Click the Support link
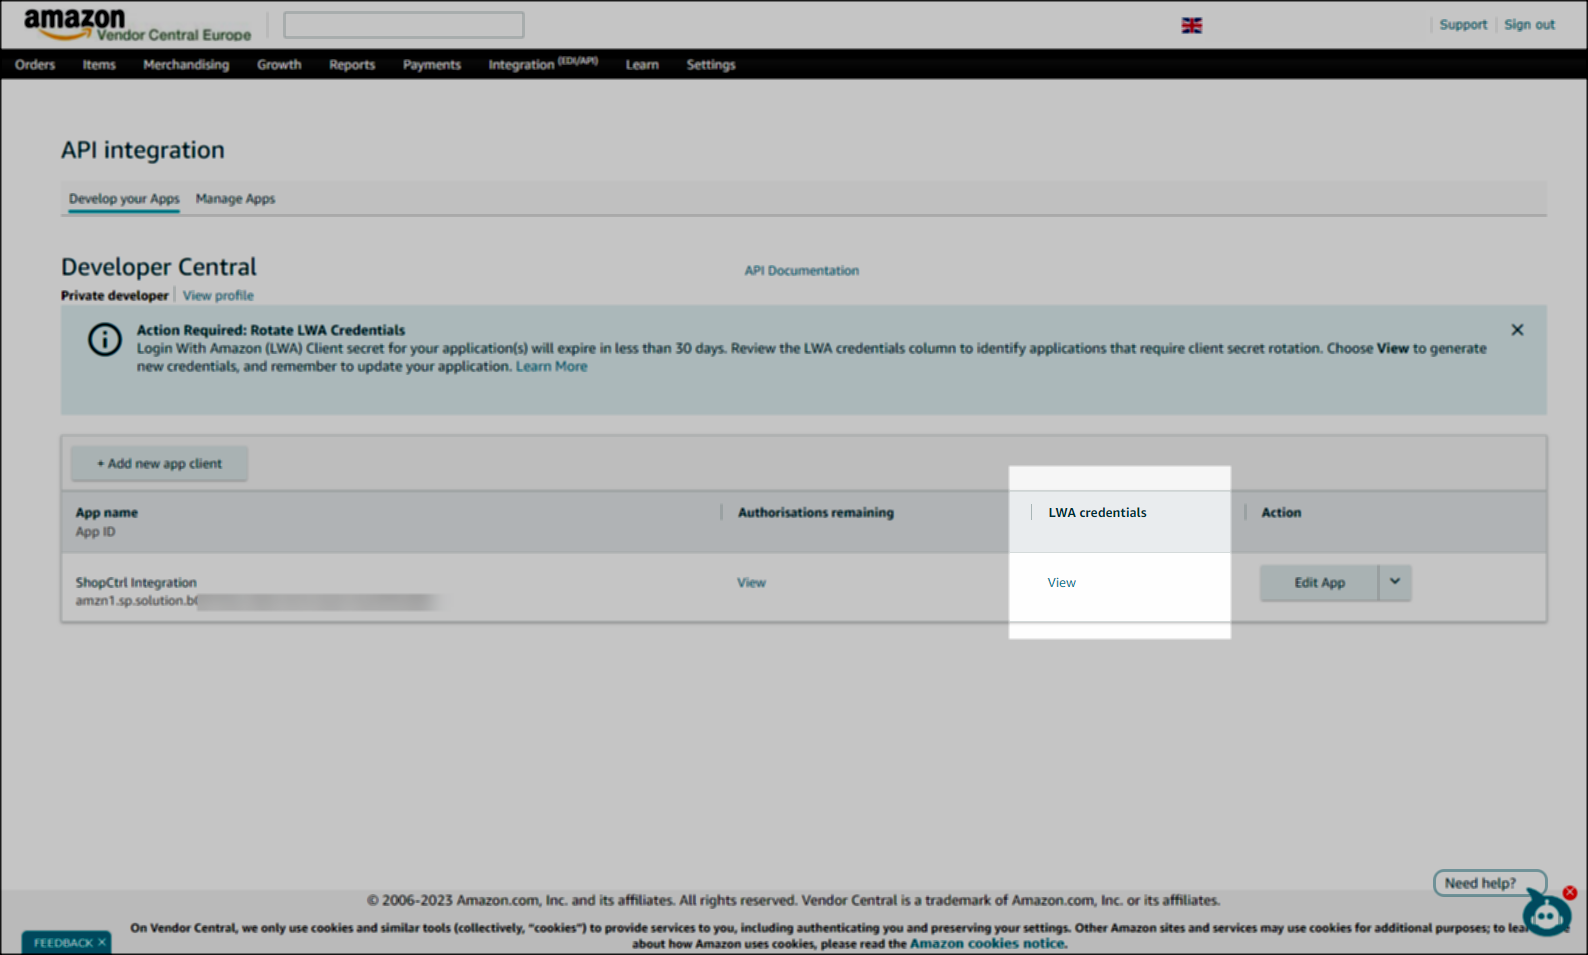 click(x=1463, y=25)
